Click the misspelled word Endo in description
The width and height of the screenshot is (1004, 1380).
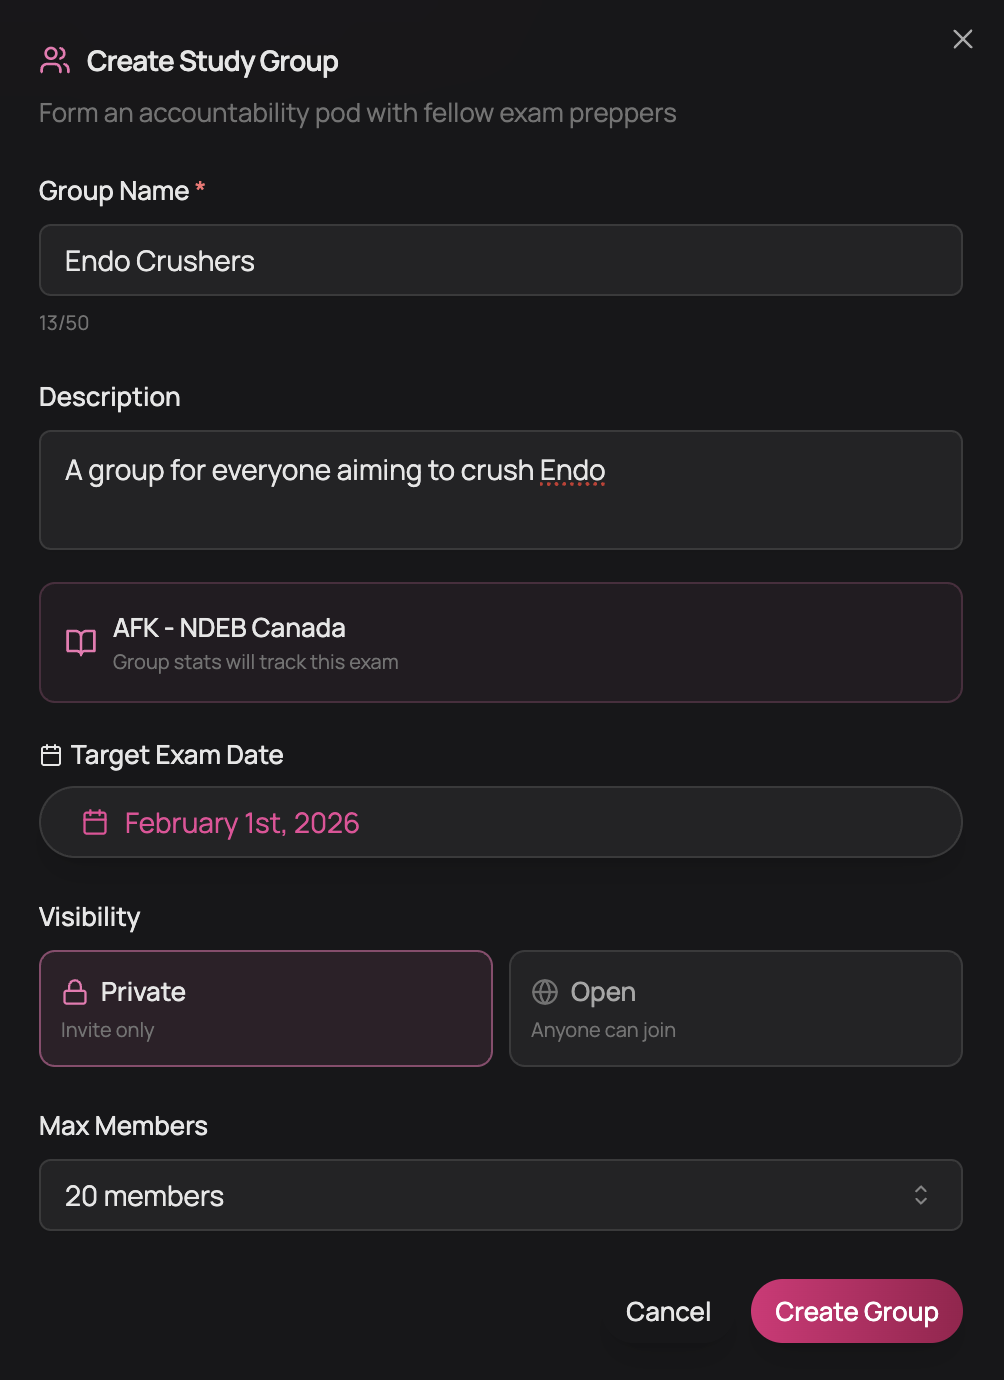pyautogui.click(x=572, y=470)
